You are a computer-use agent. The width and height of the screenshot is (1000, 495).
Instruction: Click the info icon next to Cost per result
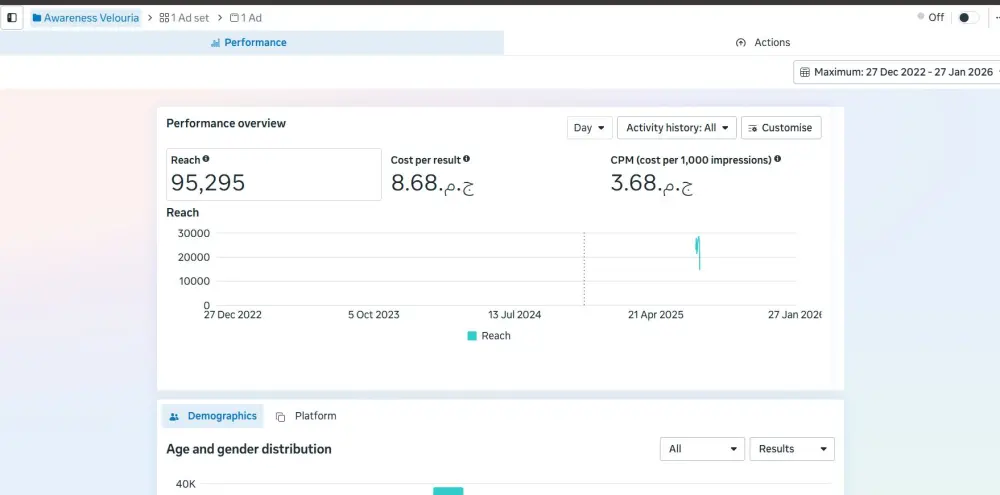pos(467,159)
